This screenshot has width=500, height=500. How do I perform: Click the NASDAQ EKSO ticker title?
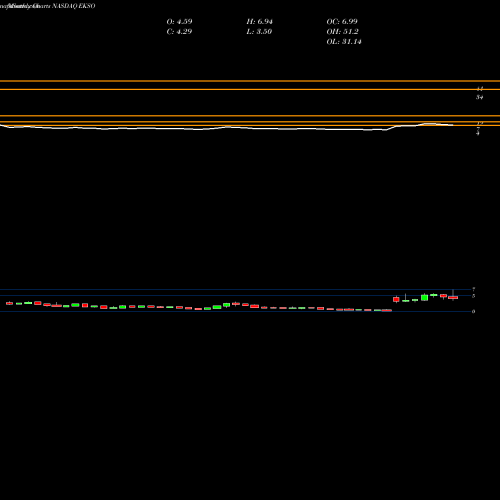tap(74, 6)
